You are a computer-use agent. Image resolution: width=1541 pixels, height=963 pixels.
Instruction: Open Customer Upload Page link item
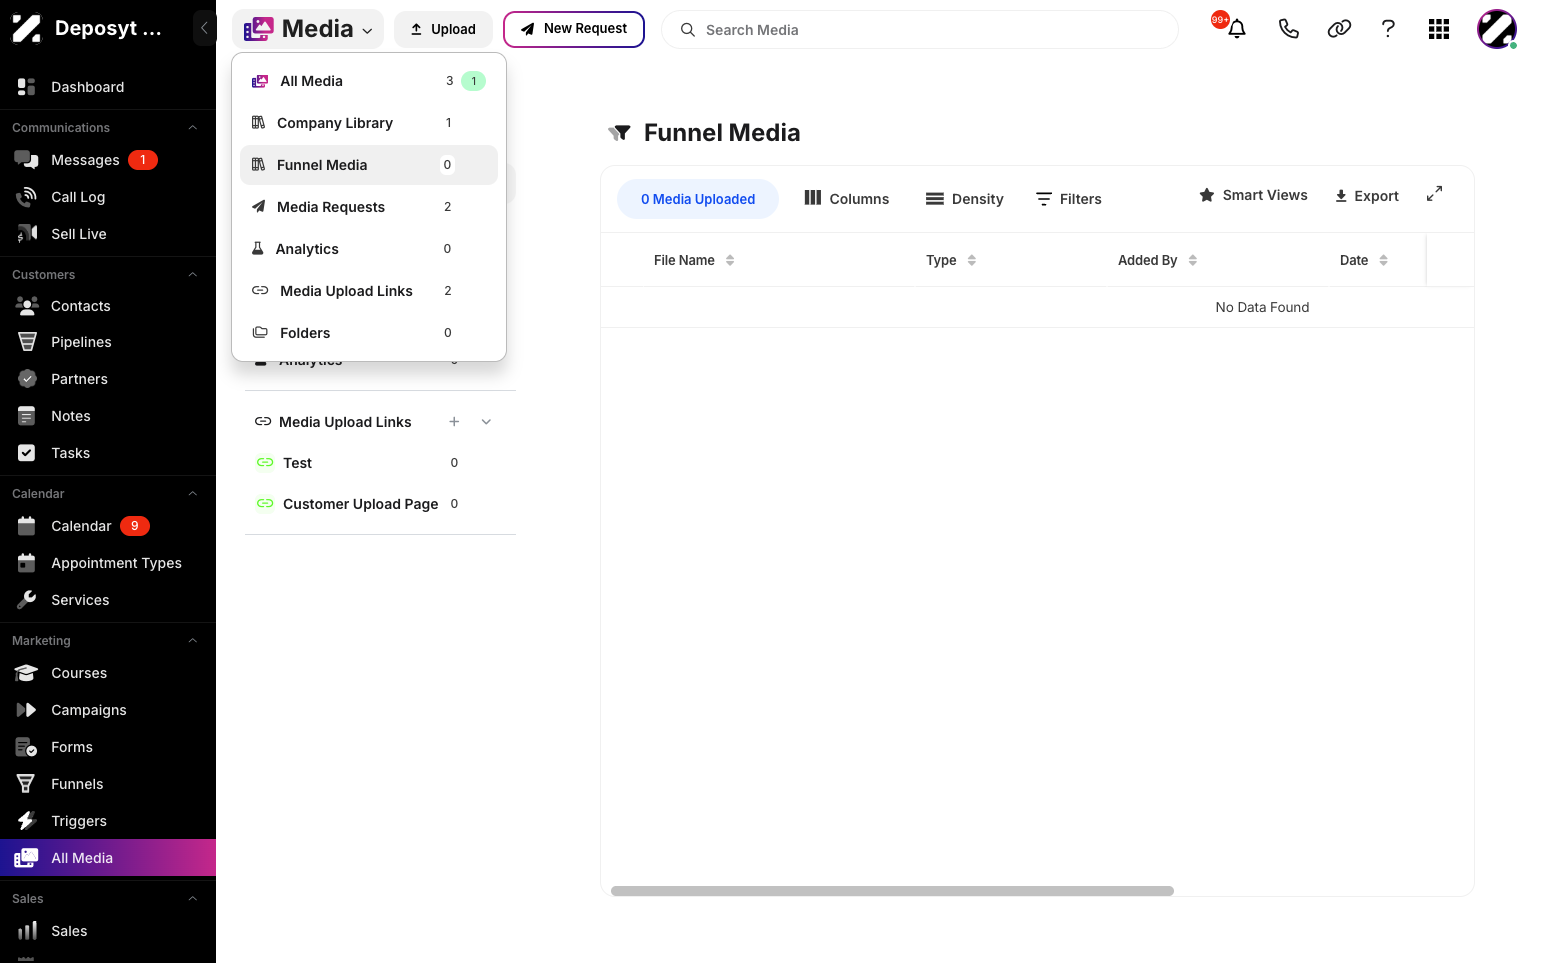click(360, 504)
